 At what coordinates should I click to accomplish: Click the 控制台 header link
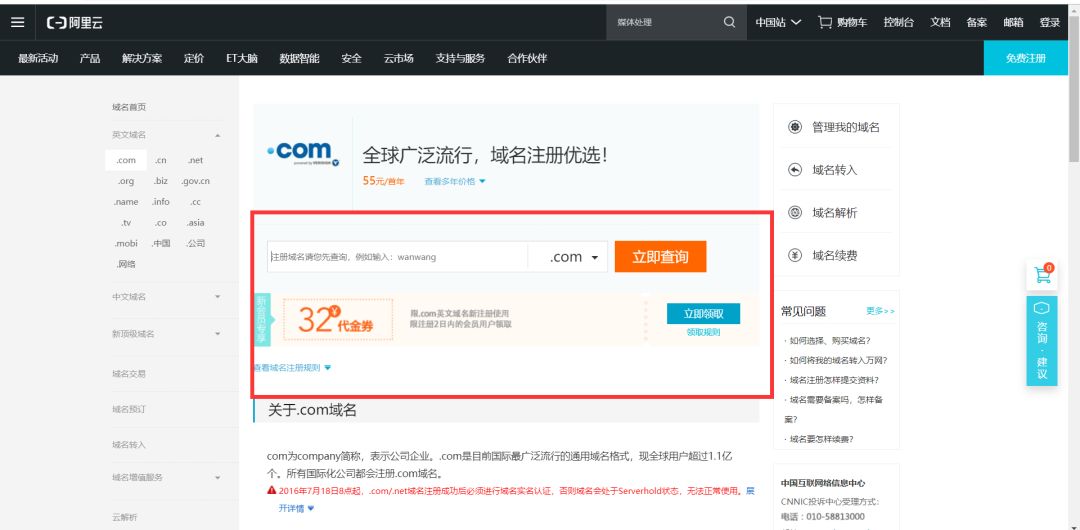tap(899, 22)
